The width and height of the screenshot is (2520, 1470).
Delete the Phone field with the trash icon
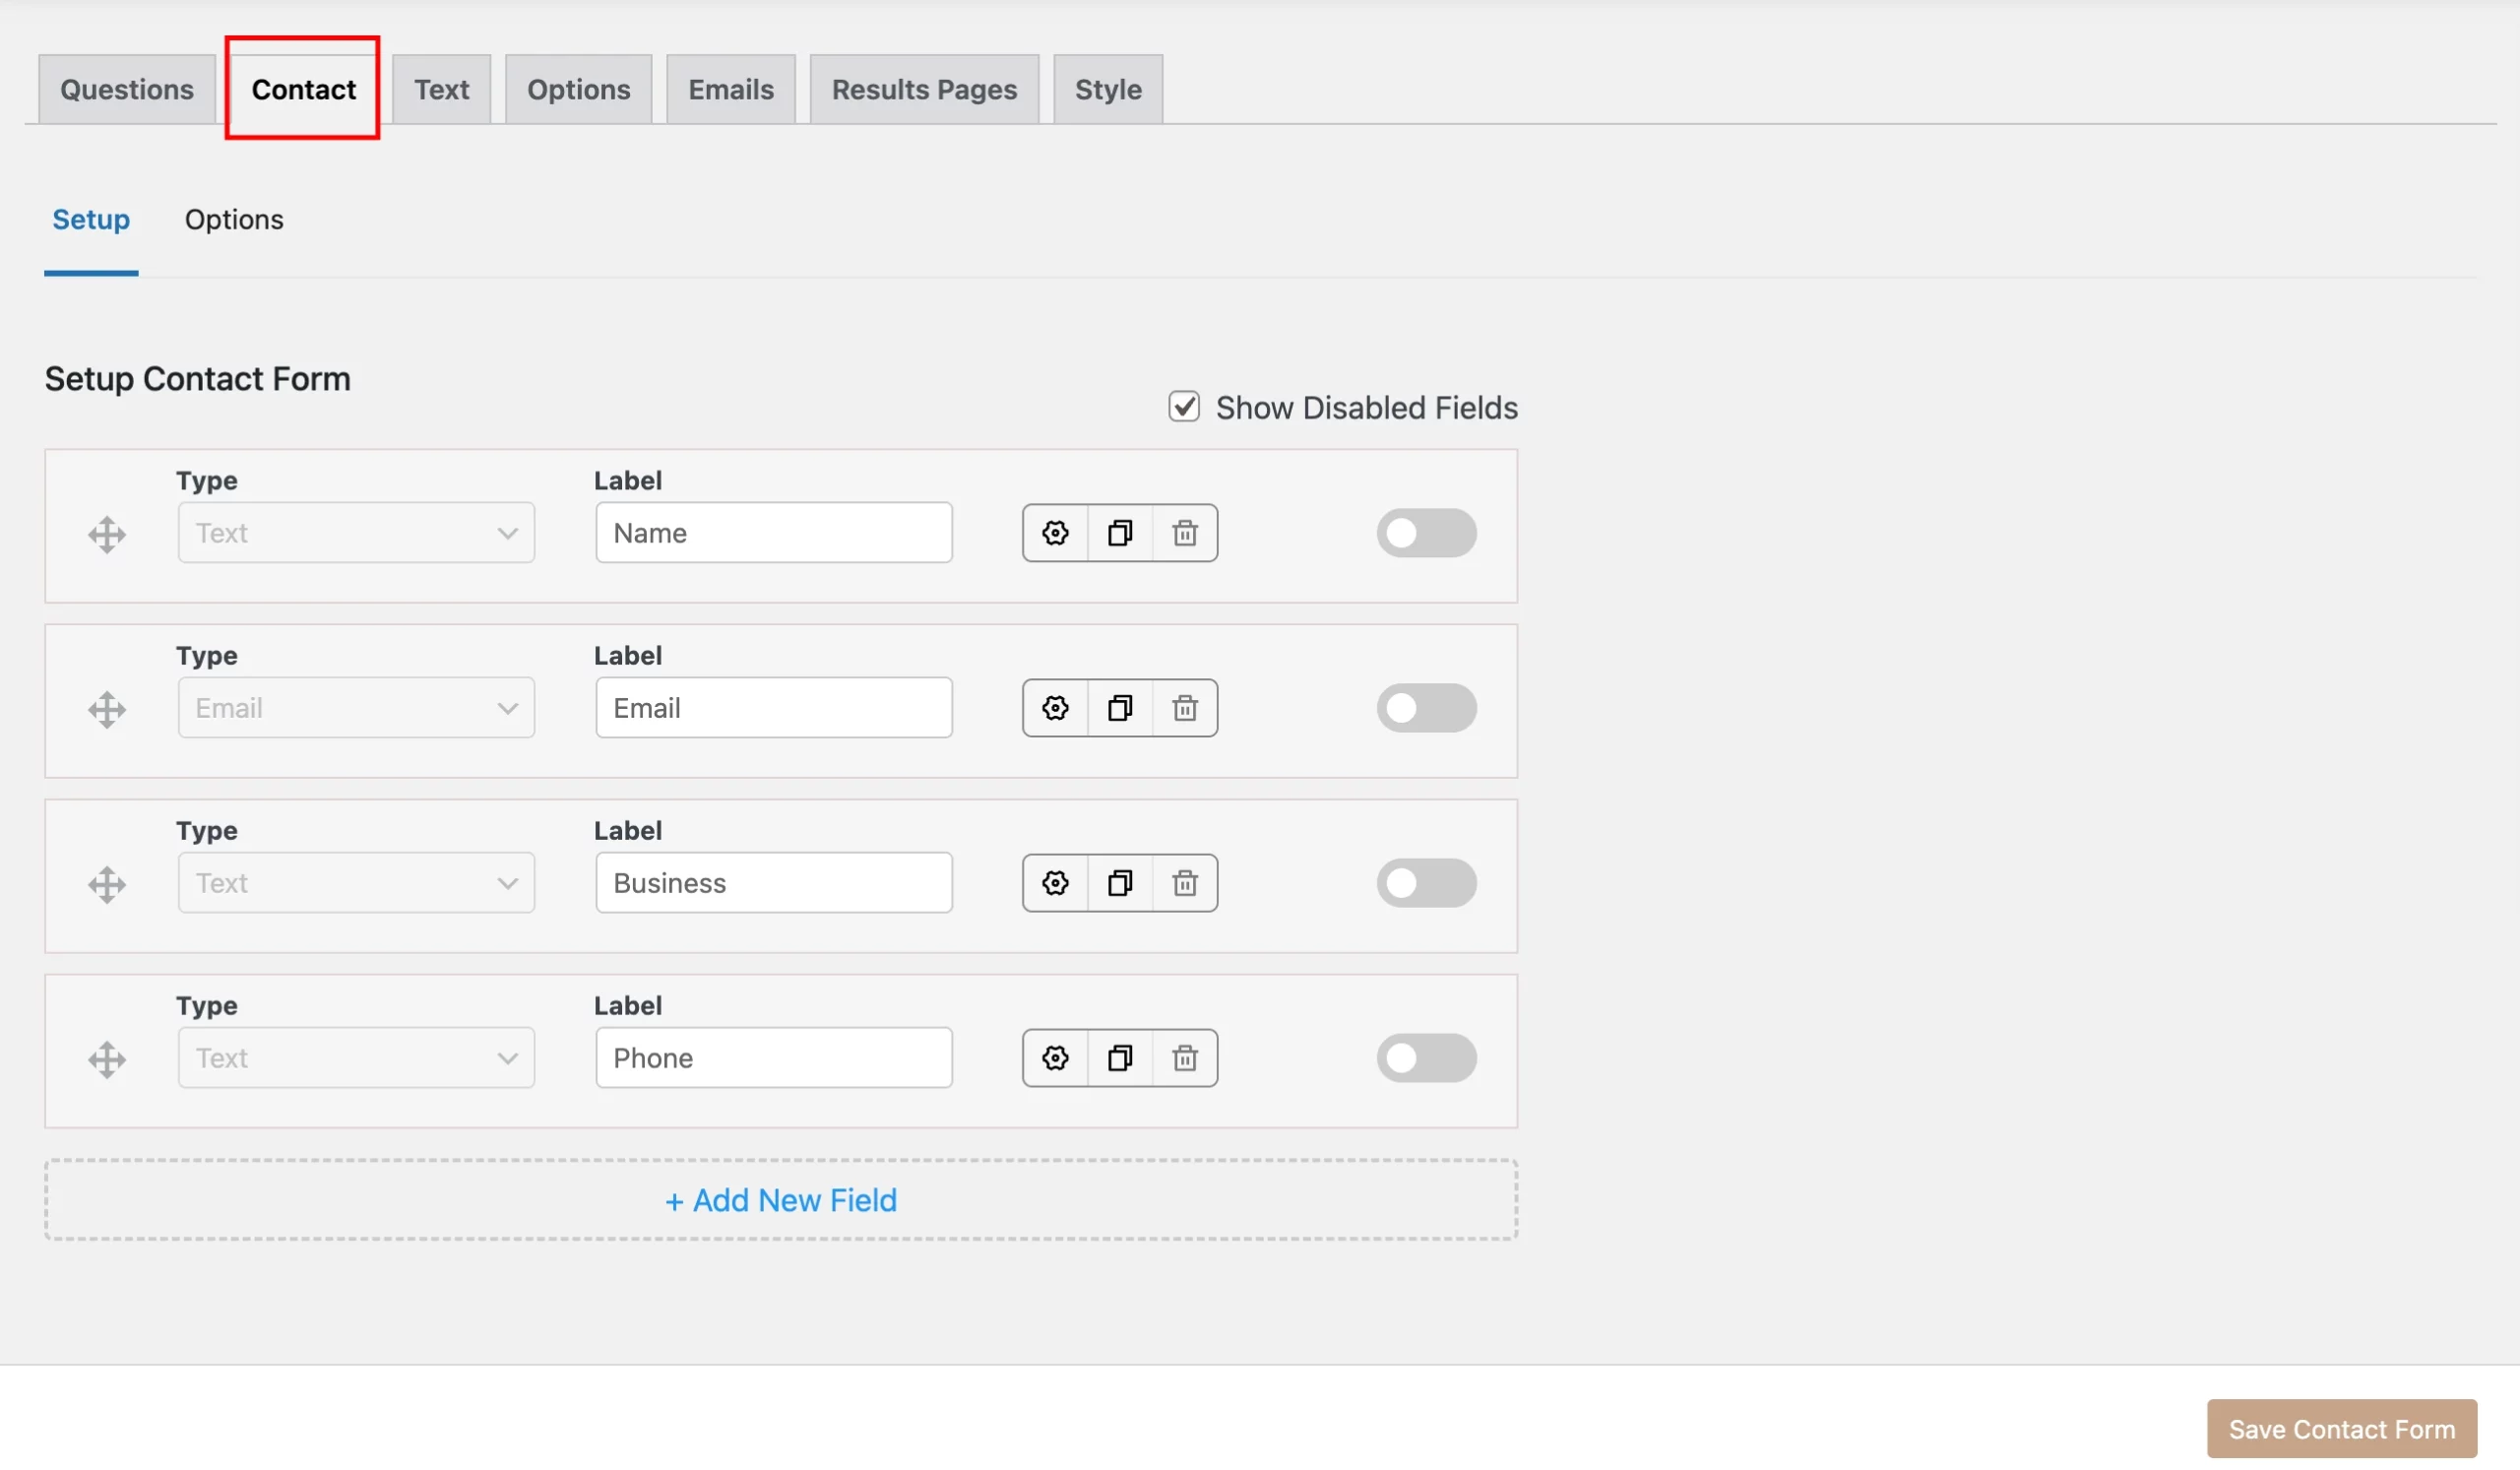coord(1185,1058)
